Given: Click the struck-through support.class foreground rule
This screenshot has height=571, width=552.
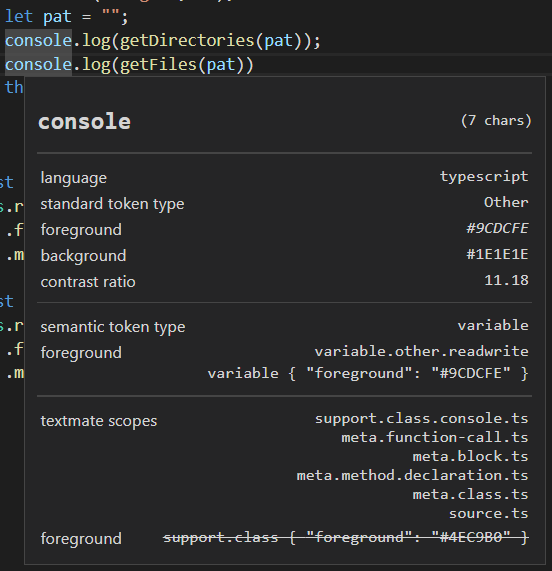Looking at the screenshot, I should 346,537.
